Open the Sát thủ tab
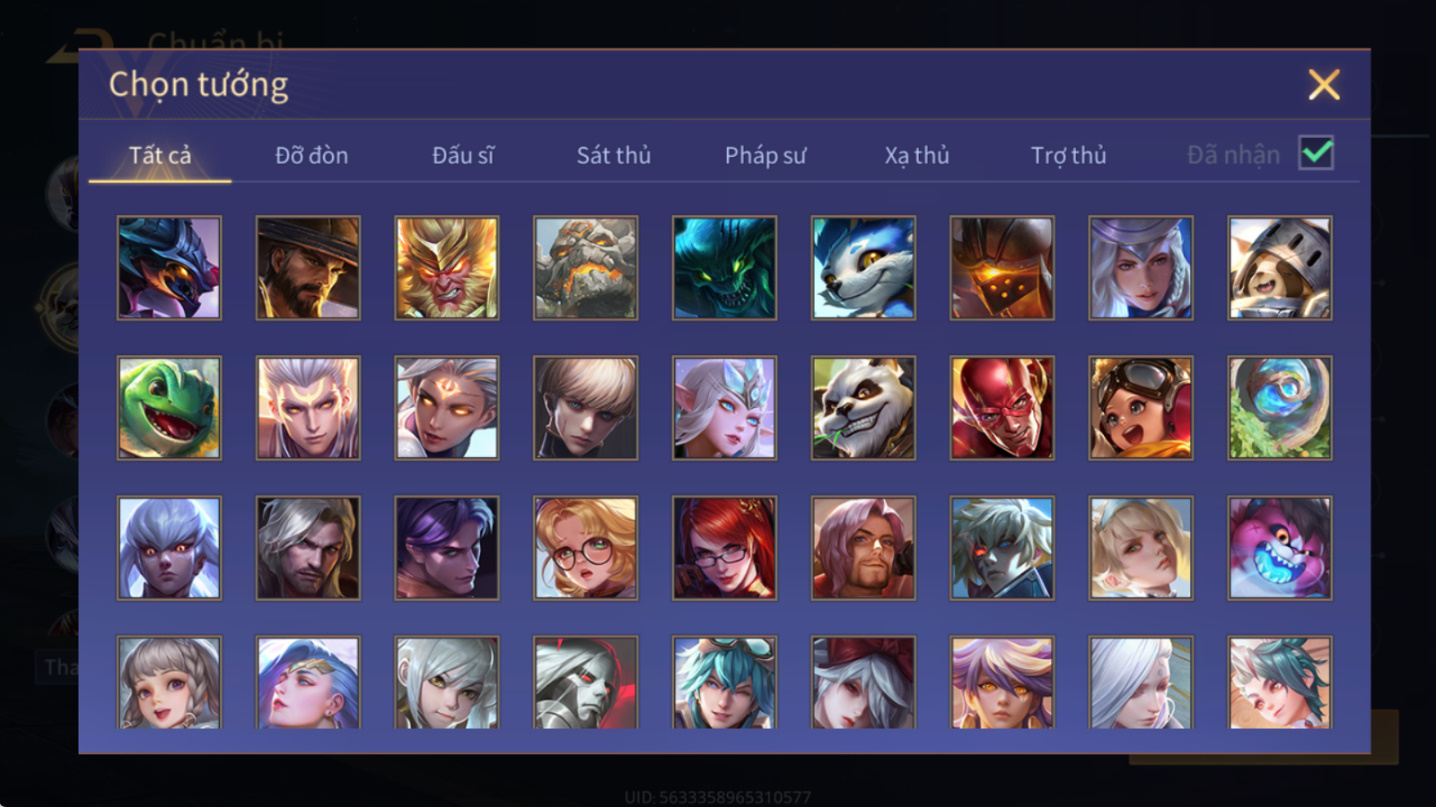 (613, 155)
